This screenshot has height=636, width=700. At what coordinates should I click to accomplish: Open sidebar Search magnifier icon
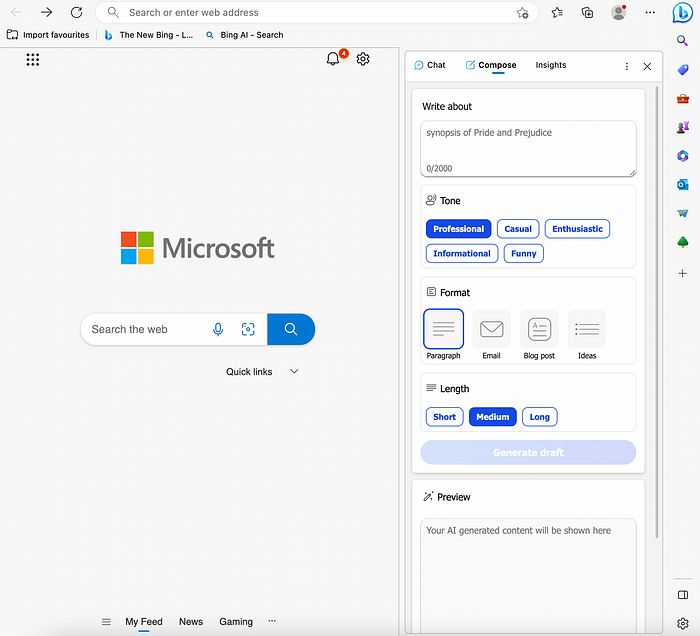pyautogui.click(x=682, y=41)
